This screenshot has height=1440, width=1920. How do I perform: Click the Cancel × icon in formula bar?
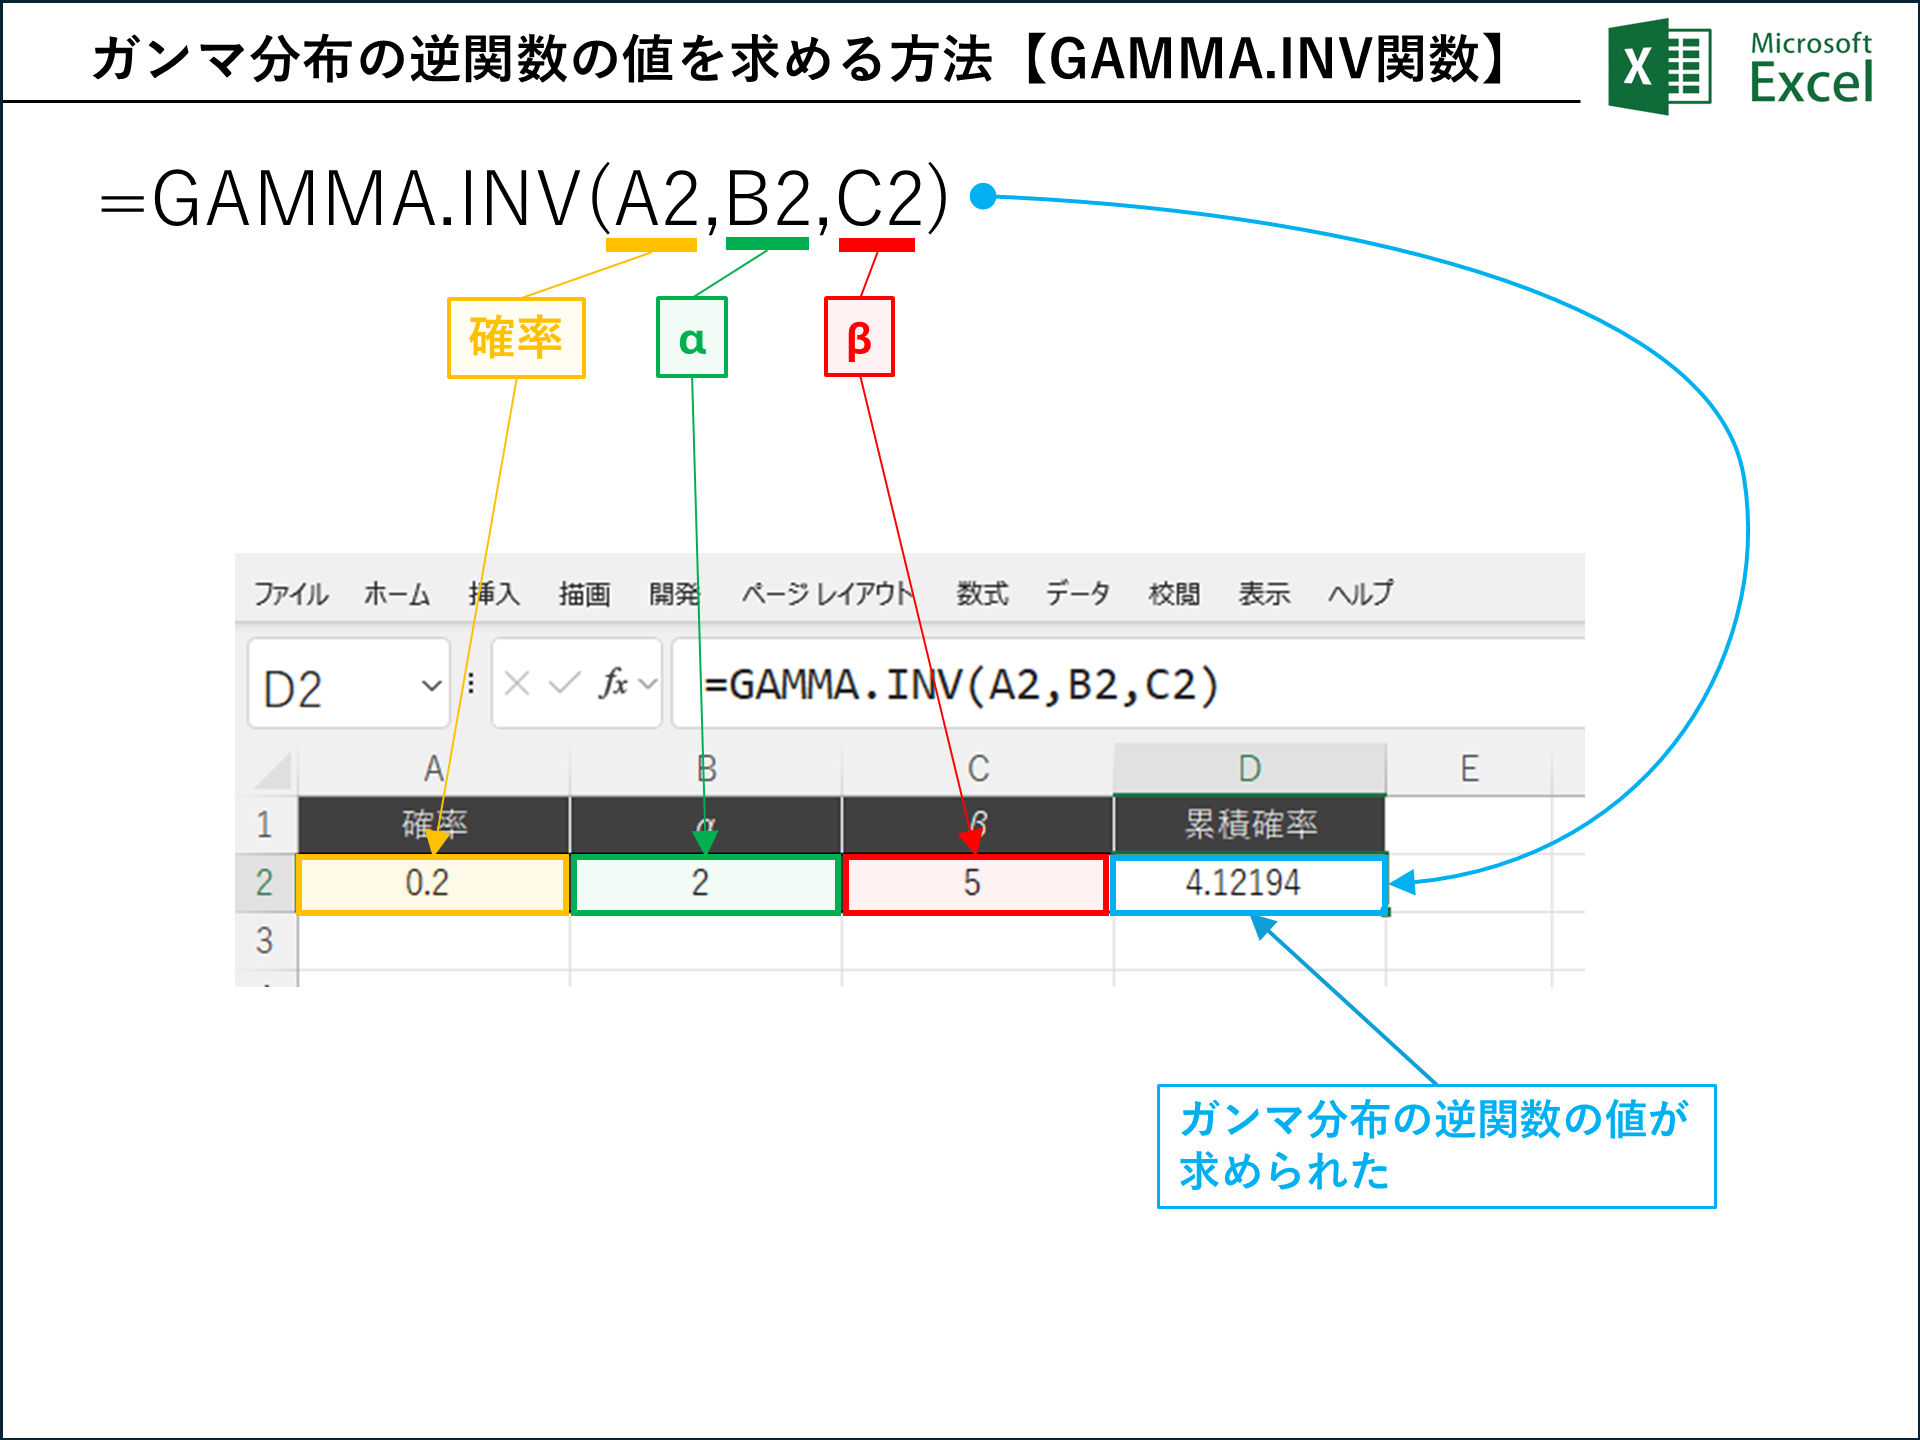(515, 682)
